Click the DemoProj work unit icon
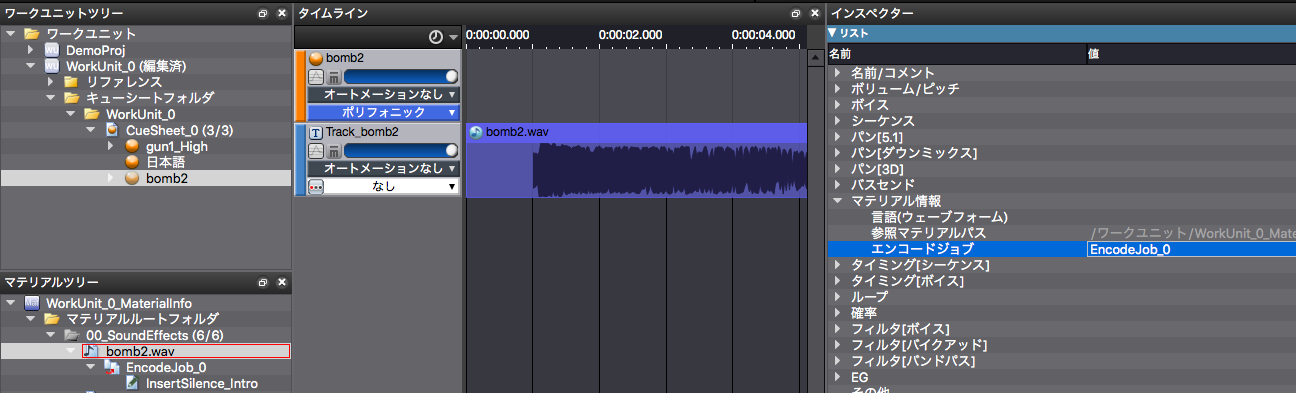Screen dimensions: 1296x393 tap(52, 50)
